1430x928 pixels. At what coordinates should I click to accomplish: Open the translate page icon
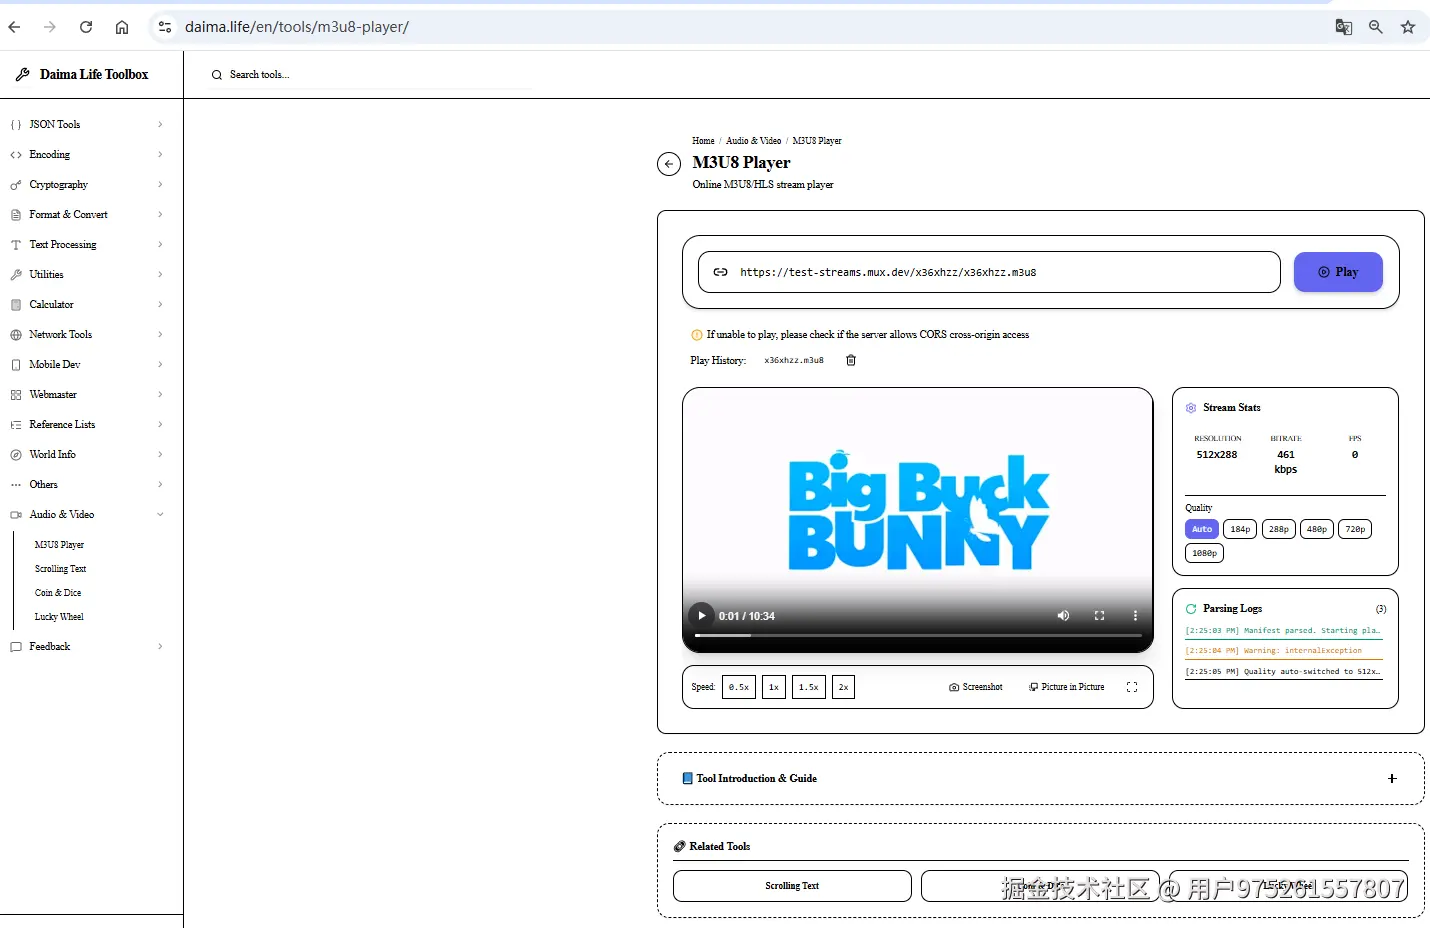click(x=1344, y=27)
